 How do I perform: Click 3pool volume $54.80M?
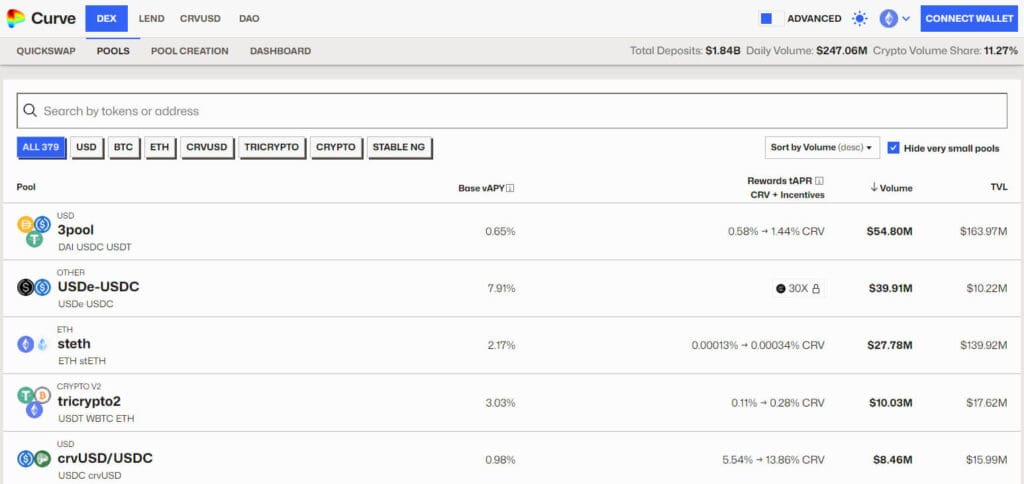point(889,231)
